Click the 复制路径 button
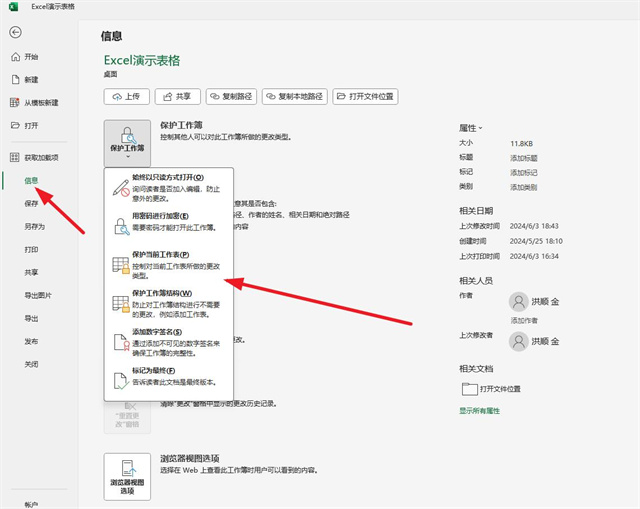This screenshot has height=509, width=640. pos(231,97)
